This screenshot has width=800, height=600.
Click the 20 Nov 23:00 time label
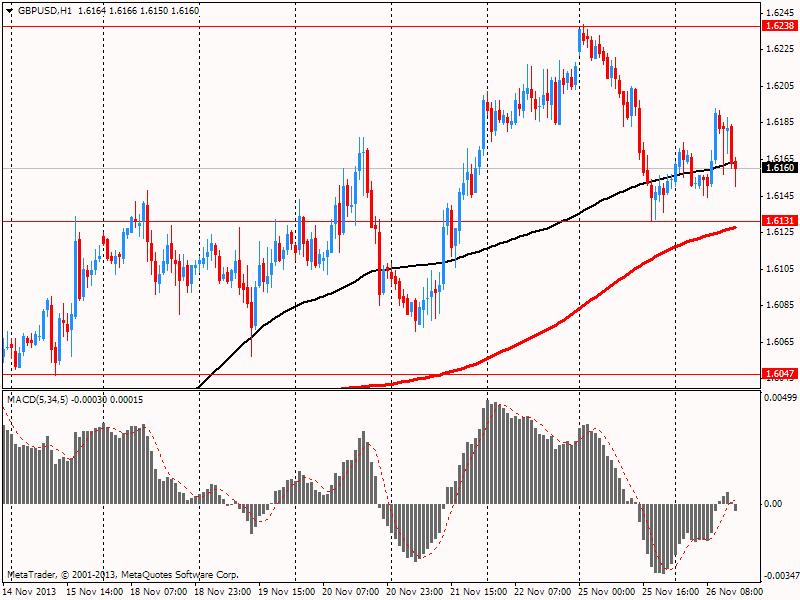(415, 592)
